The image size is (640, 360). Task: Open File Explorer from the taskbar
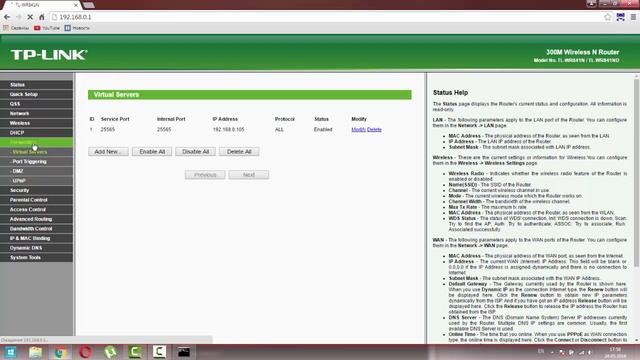coord(36,352)
